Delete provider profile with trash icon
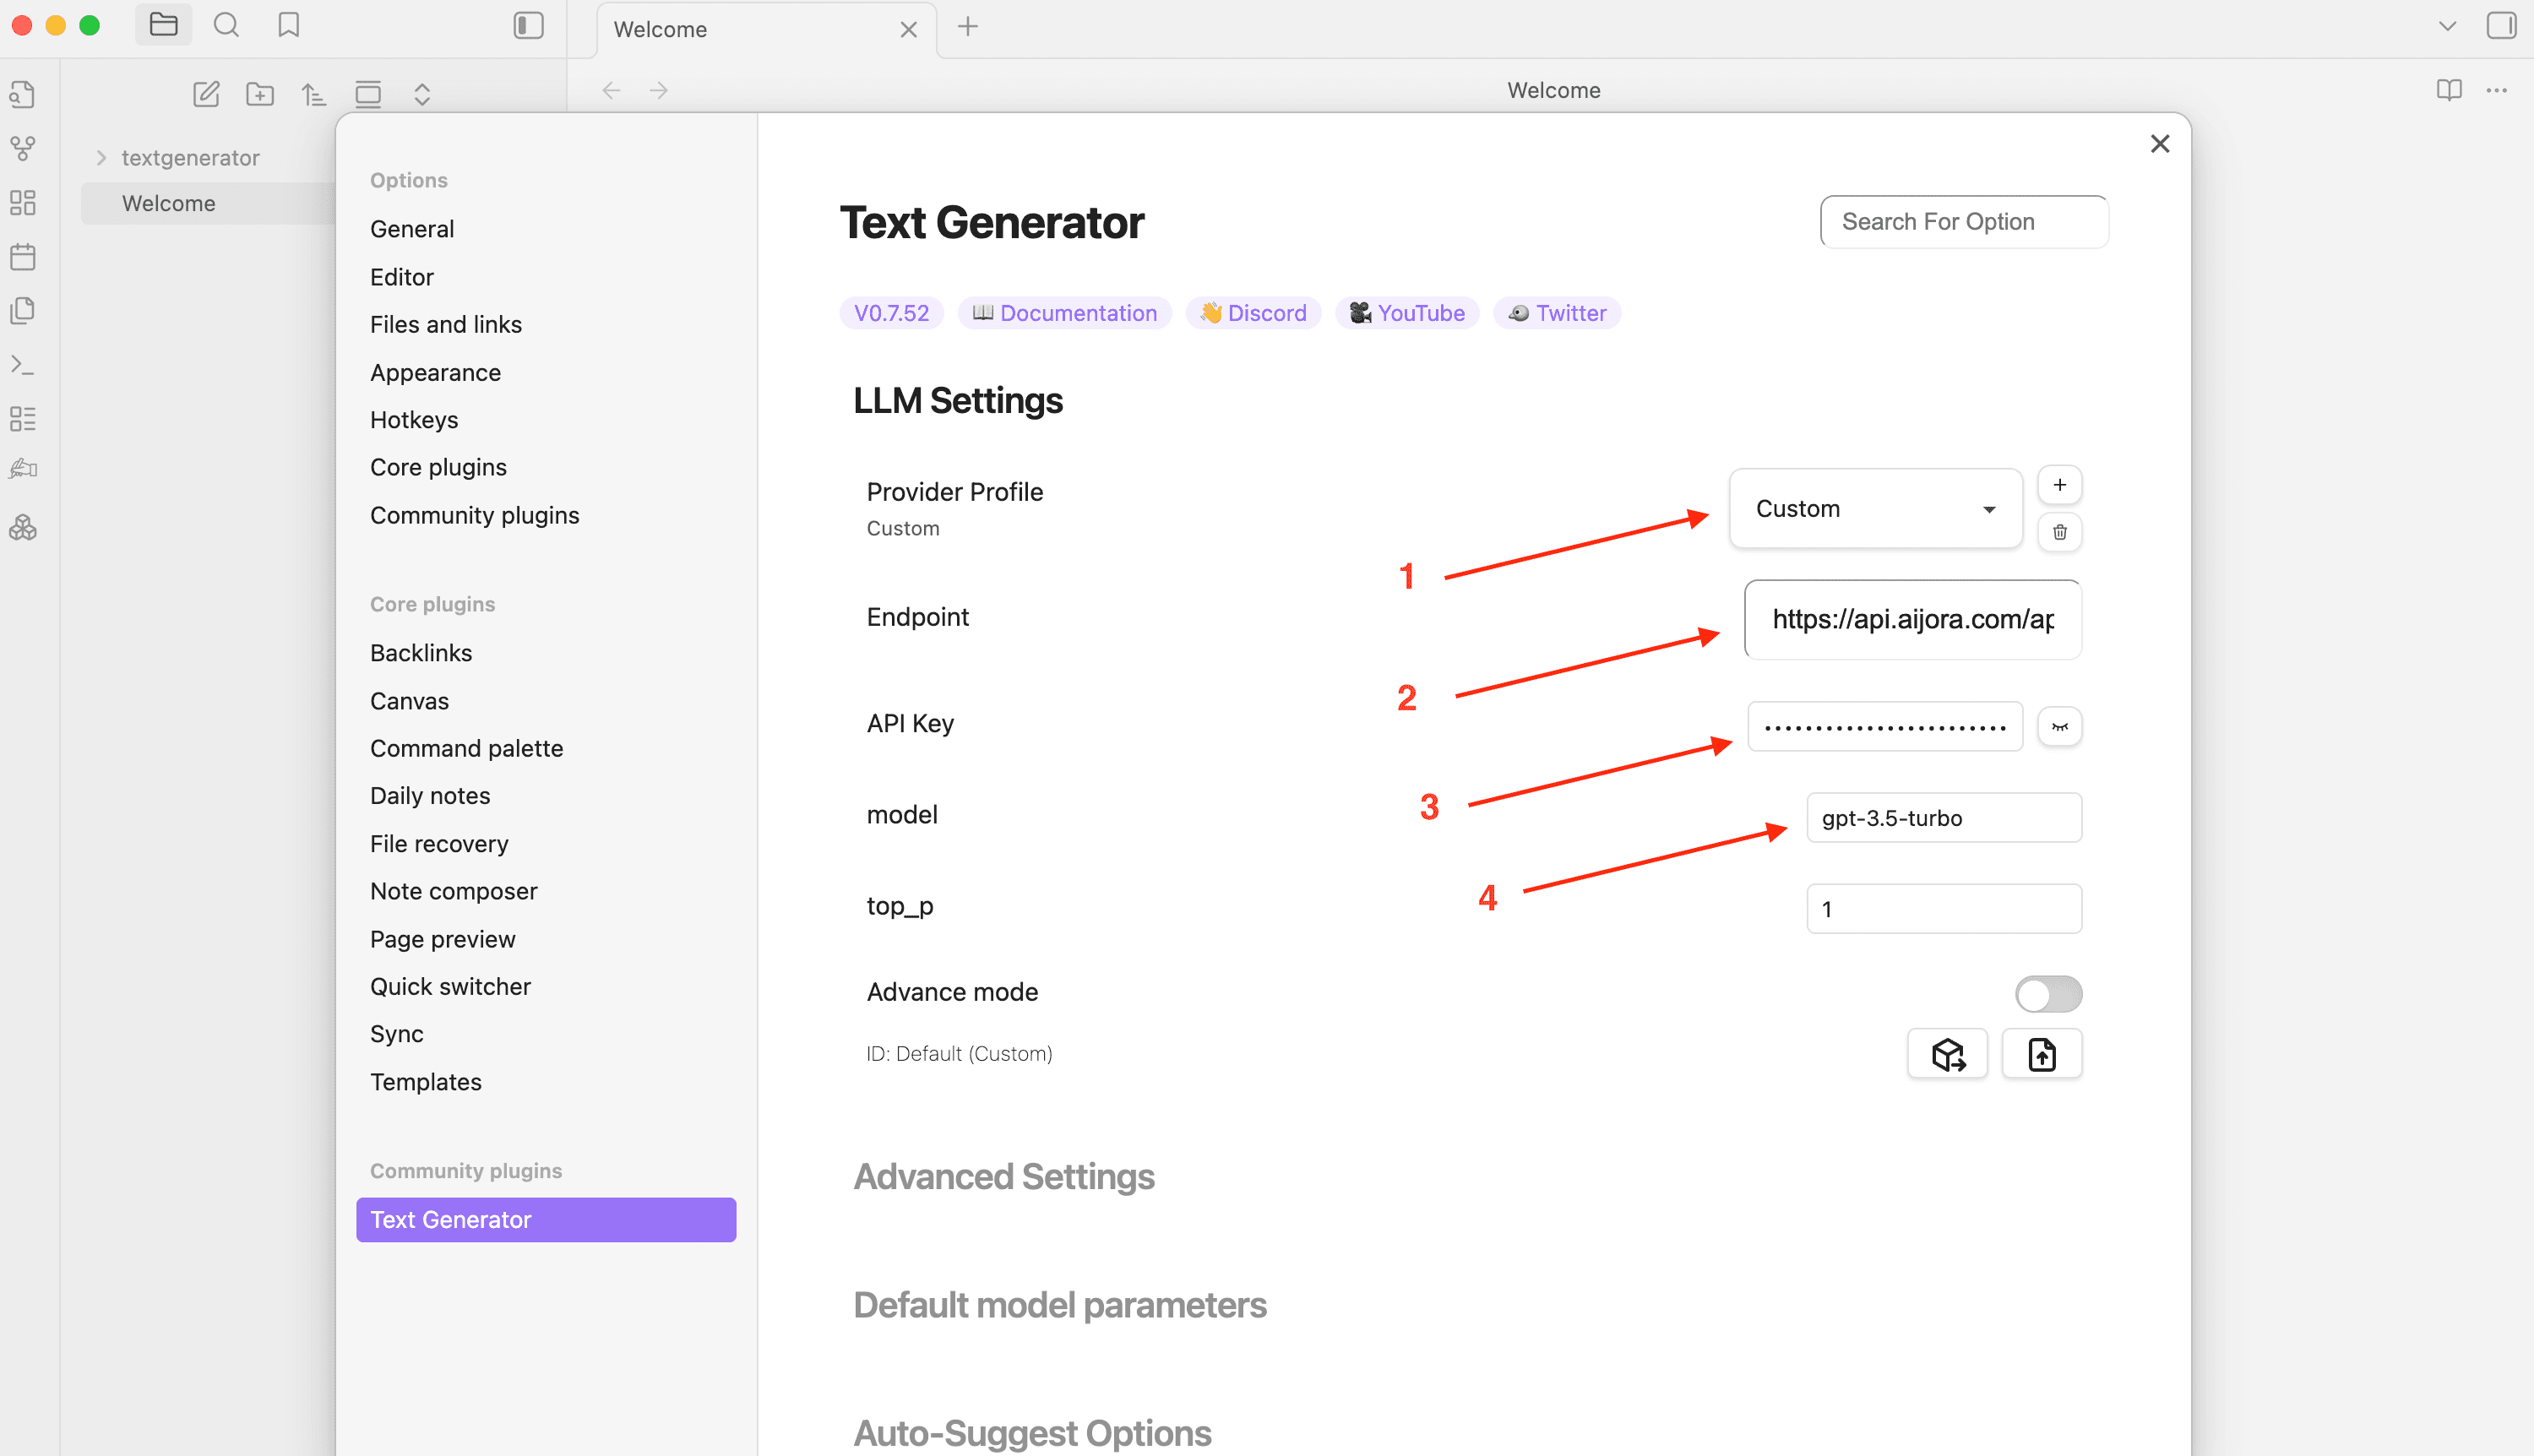 (2059, 532)
